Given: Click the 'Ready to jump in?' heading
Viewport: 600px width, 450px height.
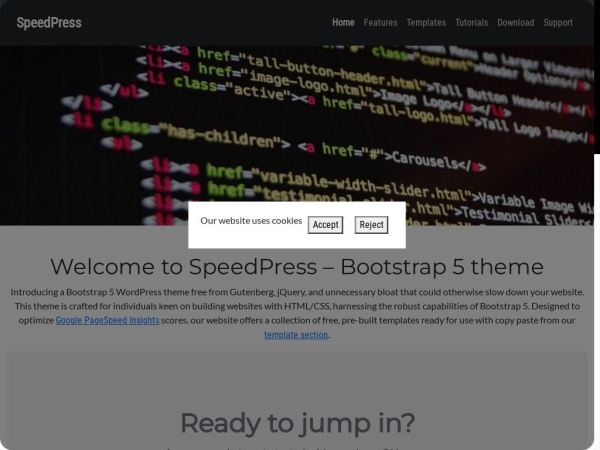Looking at the screenshot, I should click(x=298, y=423).
